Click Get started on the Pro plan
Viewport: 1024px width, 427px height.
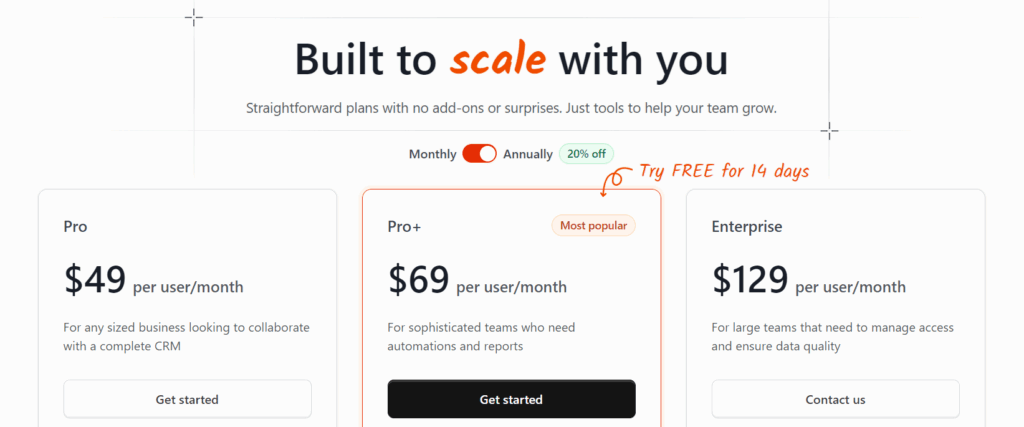pos(187,399)
